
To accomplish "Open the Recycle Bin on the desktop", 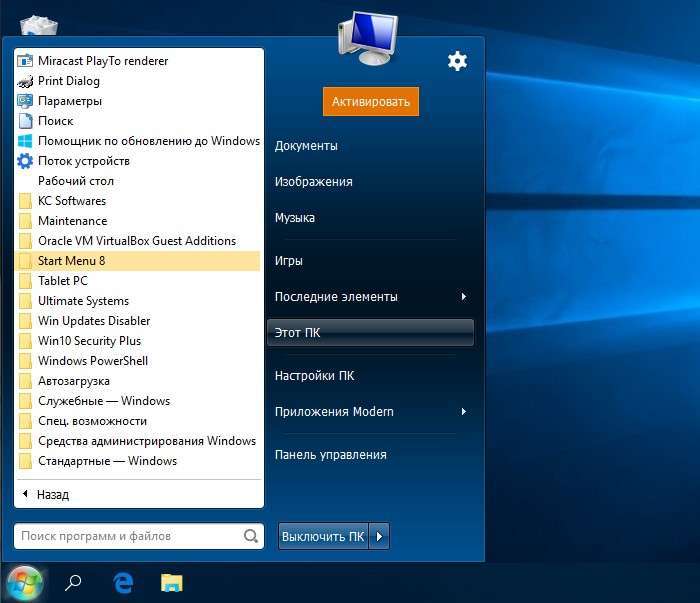I will tap(39, 25).
